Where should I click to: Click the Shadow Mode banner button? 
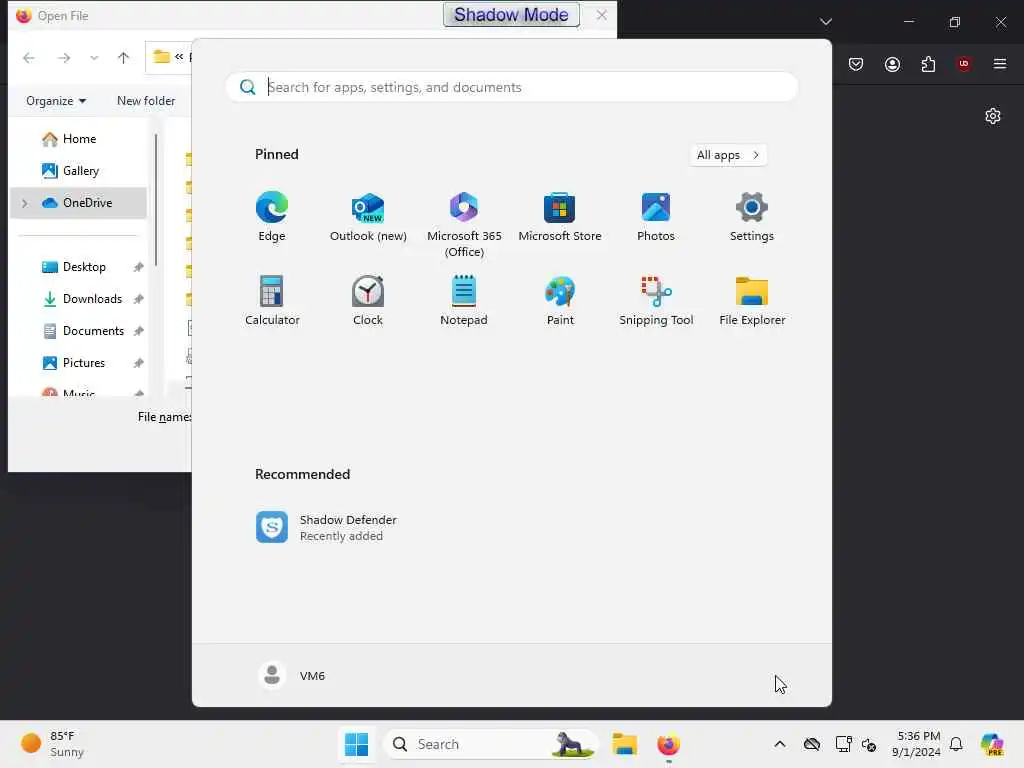coord(511,14)
